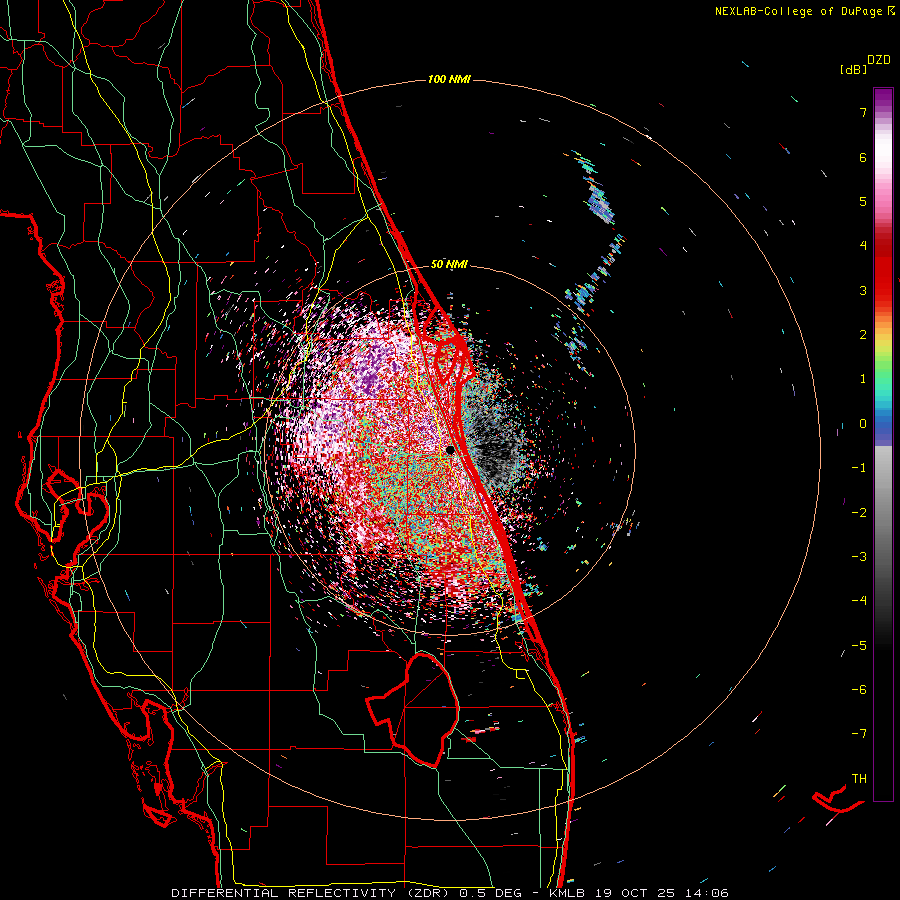
Task: Click the 6 value on the color scale
Action: [863, 157]
